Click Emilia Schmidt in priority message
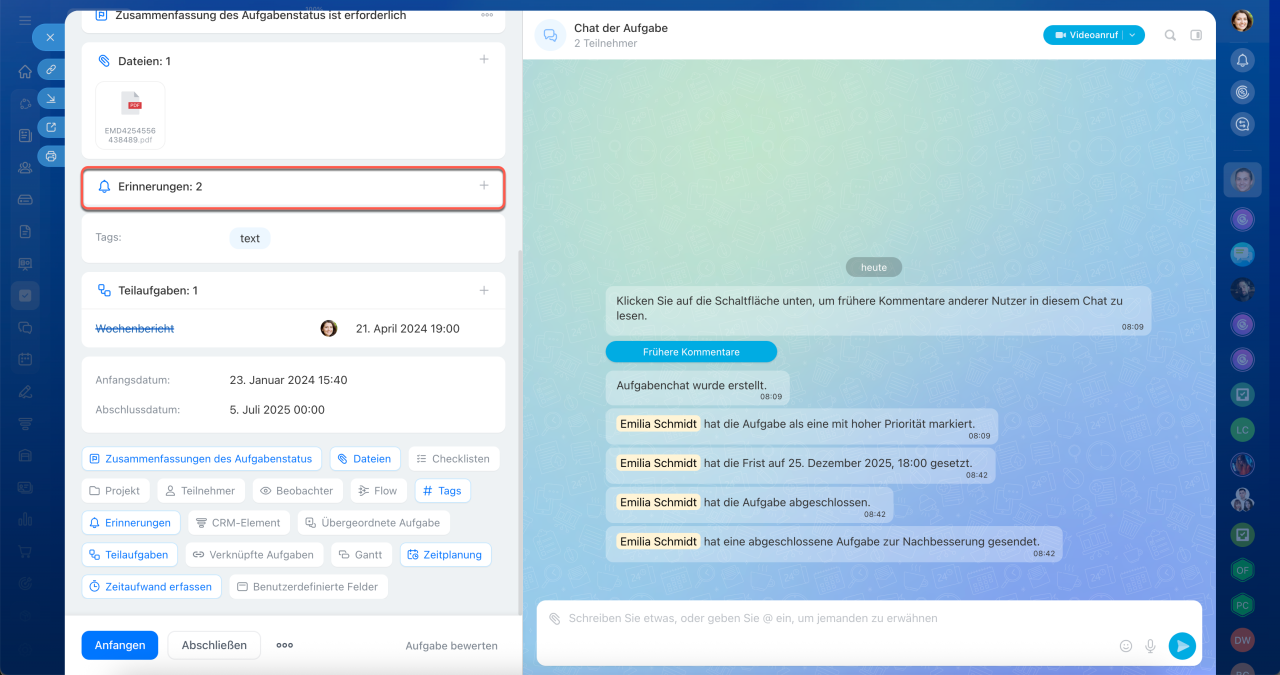Image resolution: width=1280 pixels, height=675 pixels. (658, 424)
